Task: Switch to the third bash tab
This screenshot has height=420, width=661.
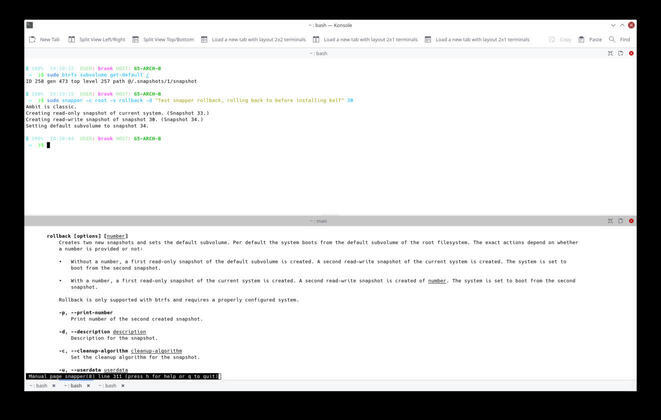Action: point(107,386)
